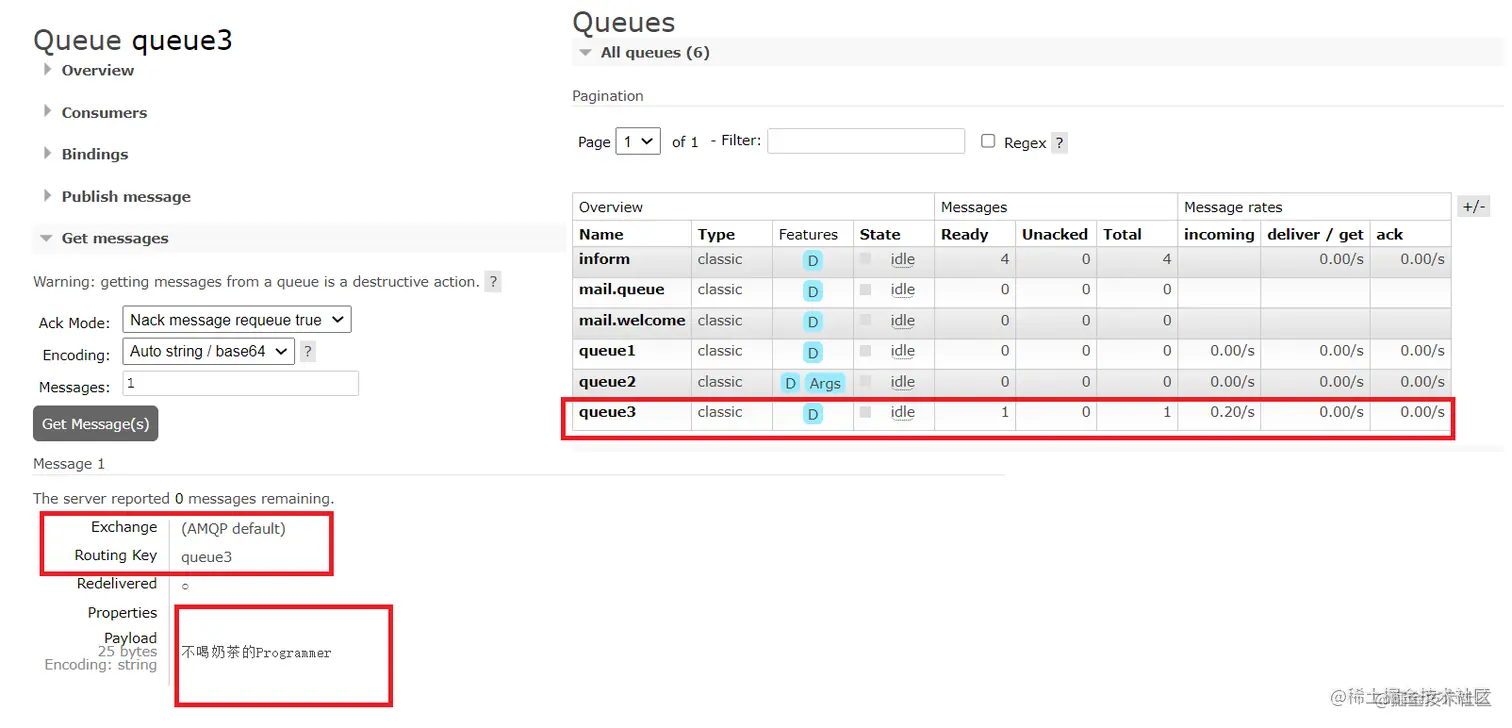Sort by the Type column header
Screen dimensions: 1512x728
coord(716,234)
